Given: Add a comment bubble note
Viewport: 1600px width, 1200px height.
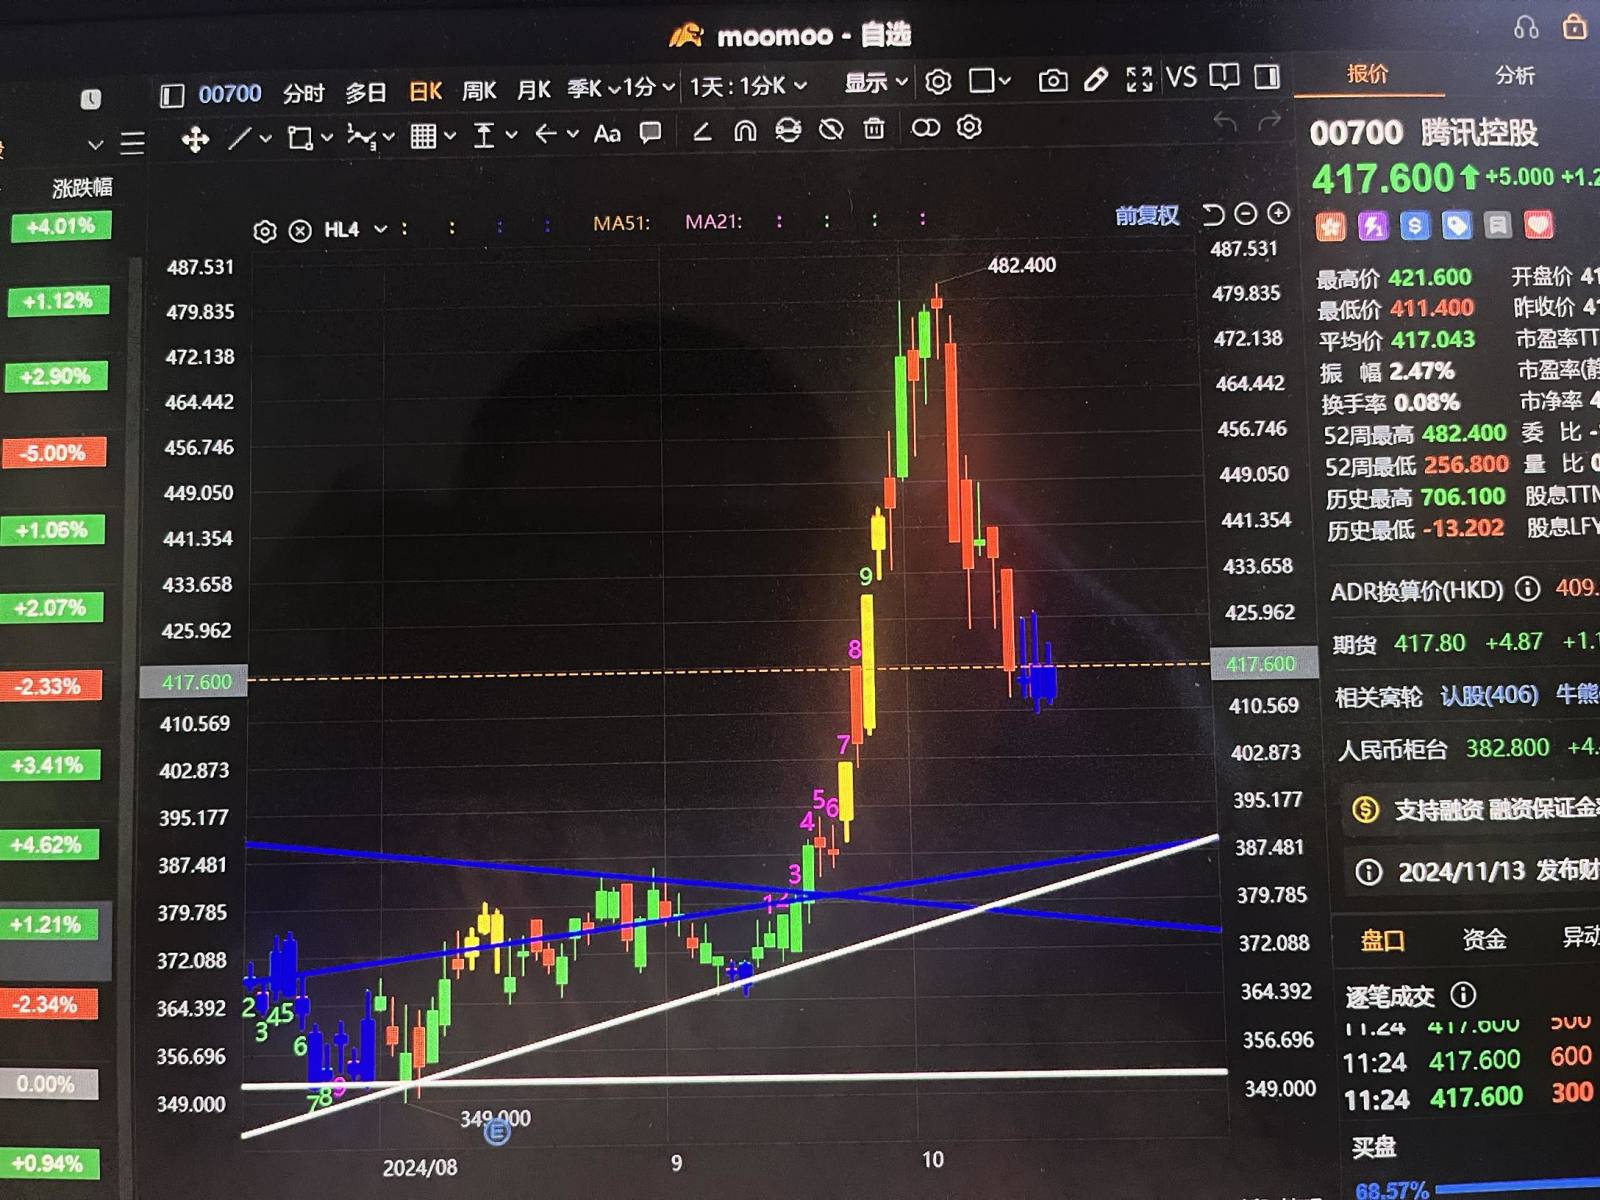Looking at the screenshot, I should (x=650, y=132).
